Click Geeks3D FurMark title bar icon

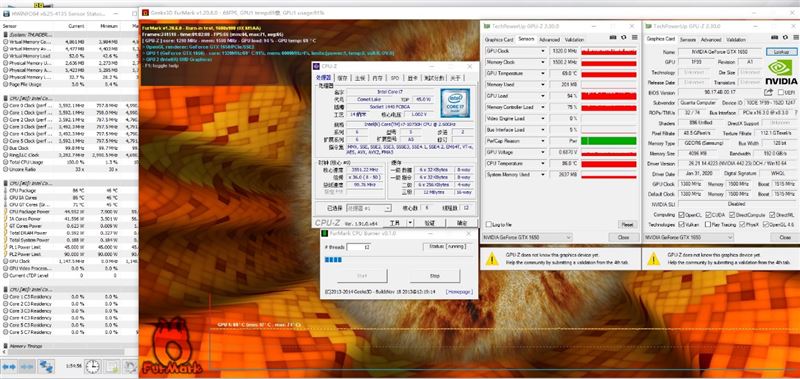(145, 12)
